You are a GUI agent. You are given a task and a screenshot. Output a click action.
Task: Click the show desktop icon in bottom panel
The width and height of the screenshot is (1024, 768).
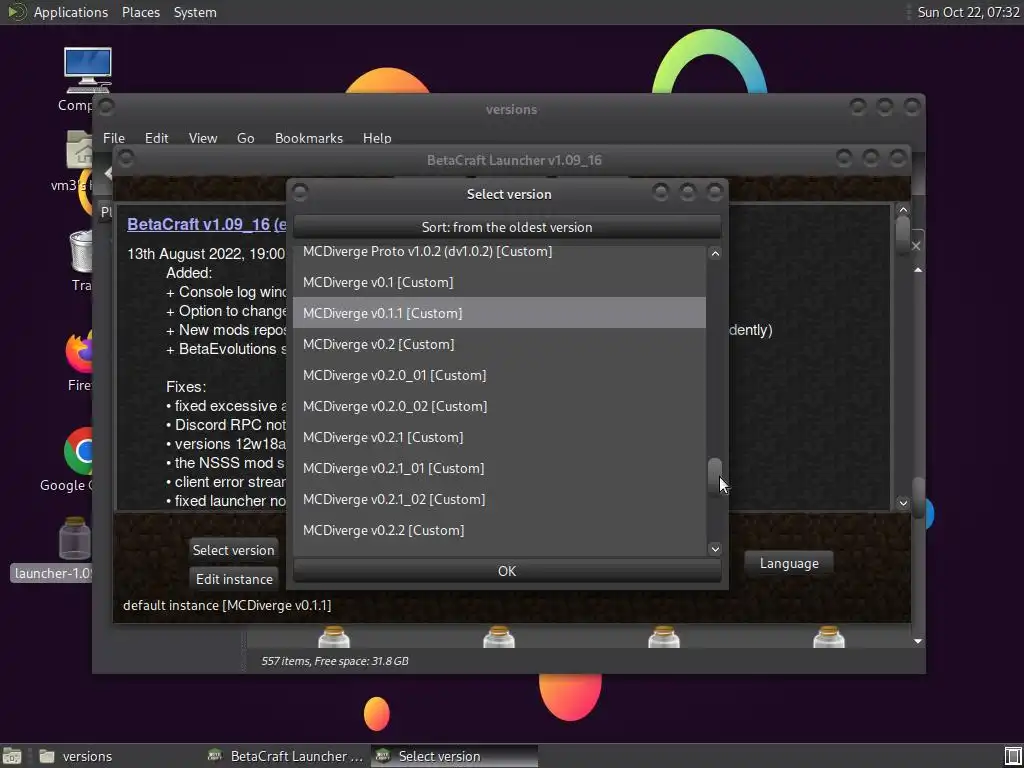click(12, 756)
